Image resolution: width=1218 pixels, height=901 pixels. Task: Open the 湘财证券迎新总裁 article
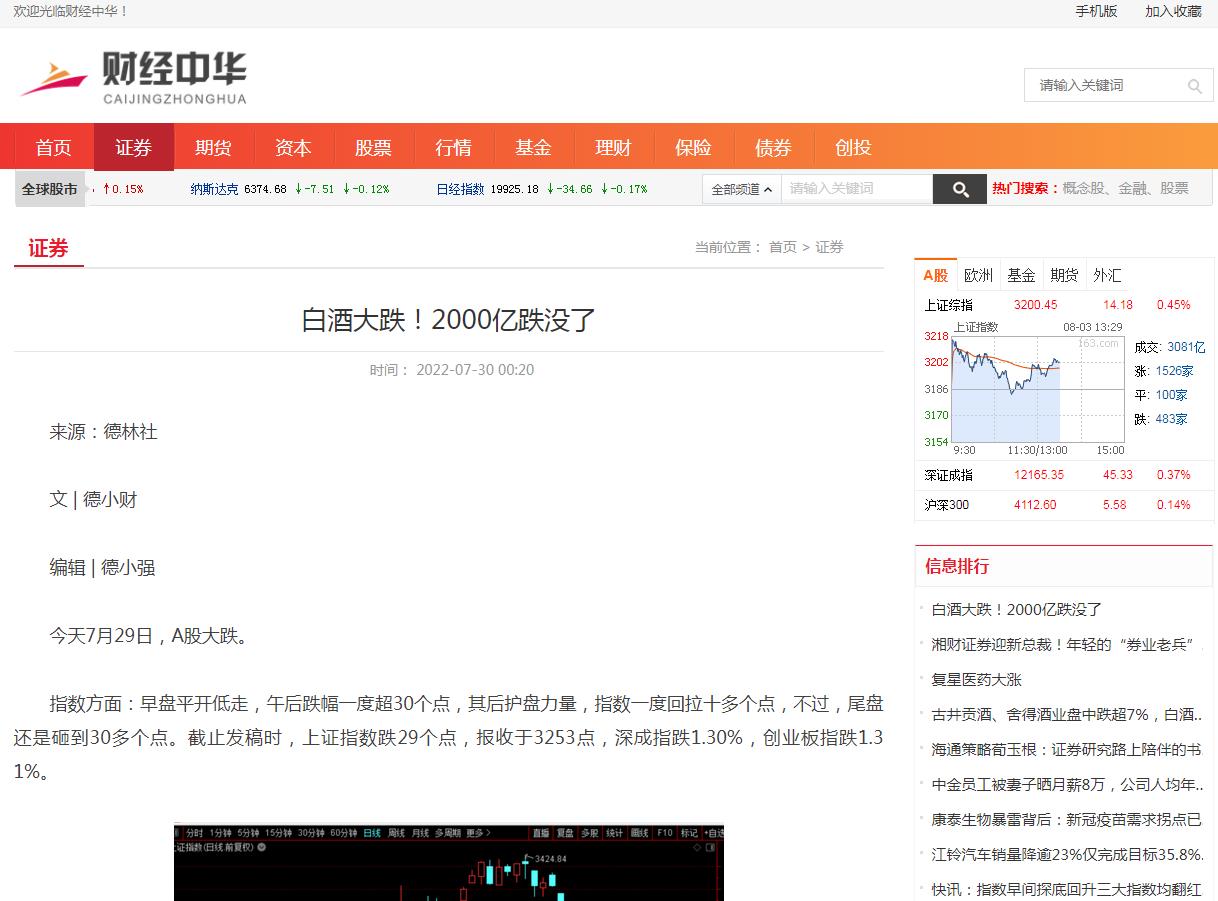[x=1067, y=644]
